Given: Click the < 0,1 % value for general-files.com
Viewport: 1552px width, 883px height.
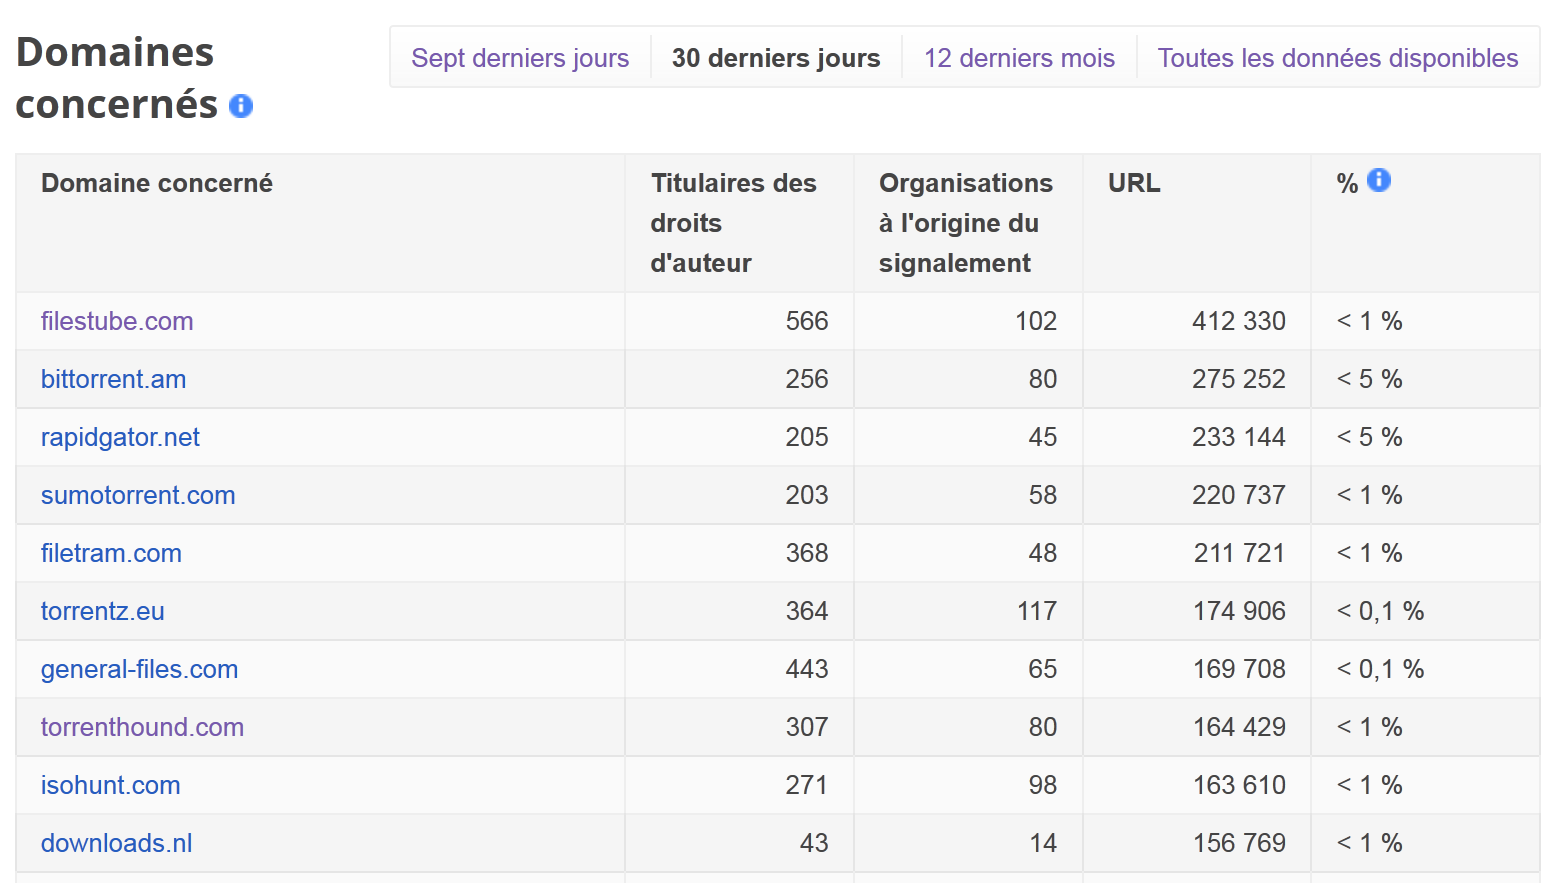Looking at the screenshot, I should click(x=1381, y=669).
